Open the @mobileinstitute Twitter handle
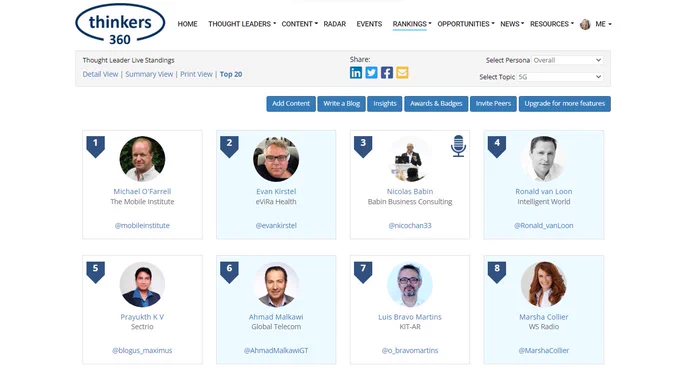This screenshot has height=380, width=680. coord(142,226)
